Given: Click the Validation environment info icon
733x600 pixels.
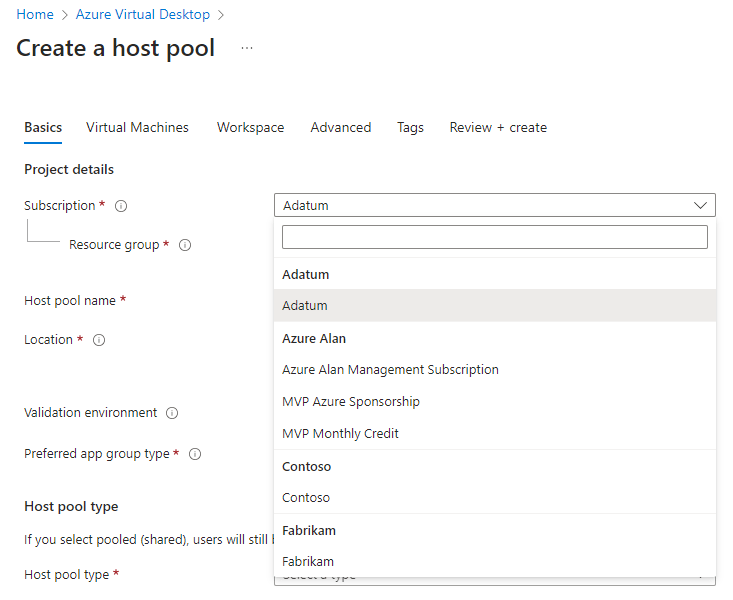Looking at the screenshot, I should point(172,413).
